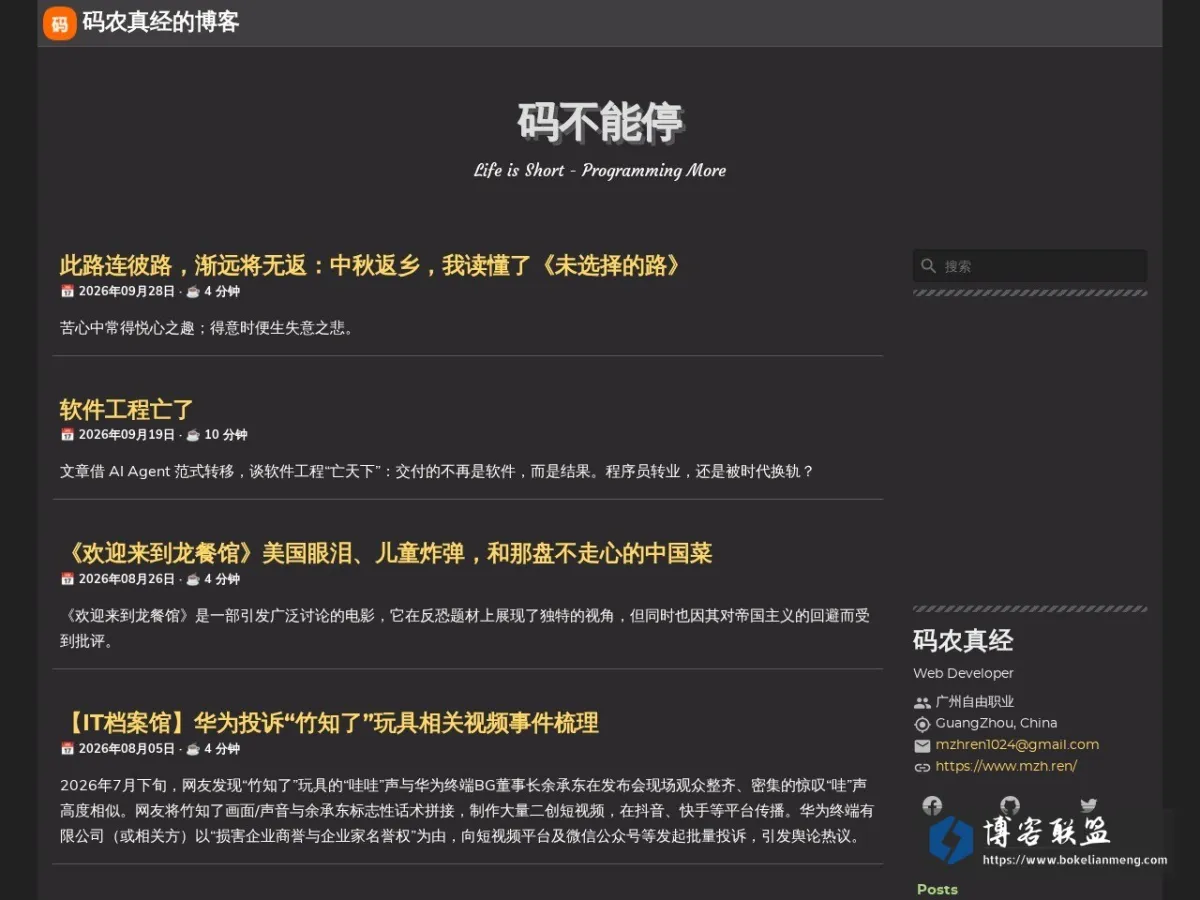Click the orange 码 site logo icon

(60, 23)
